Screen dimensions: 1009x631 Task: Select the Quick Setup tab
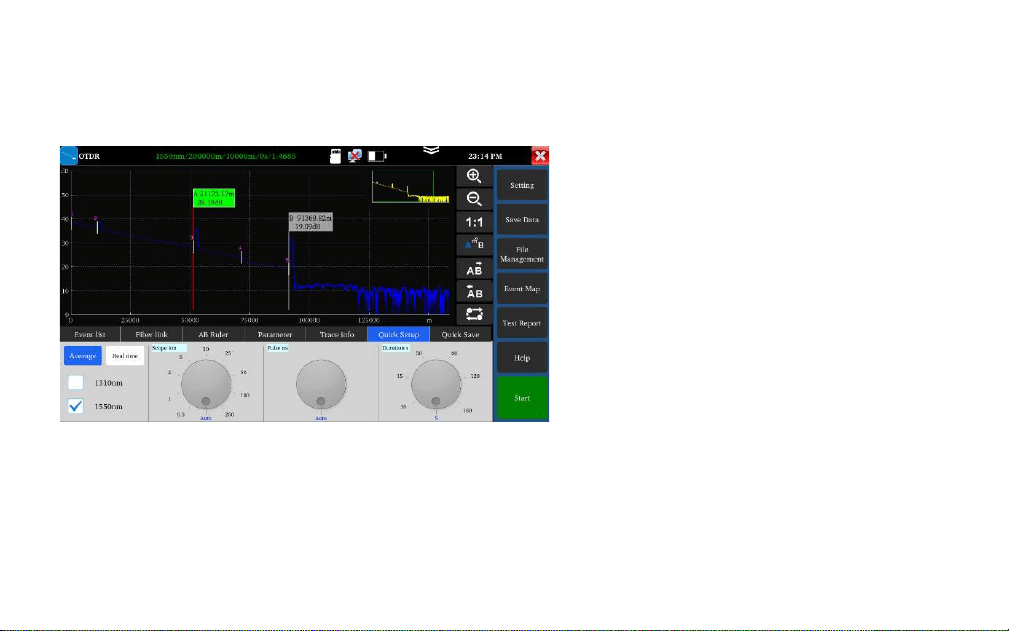[398, 334]
